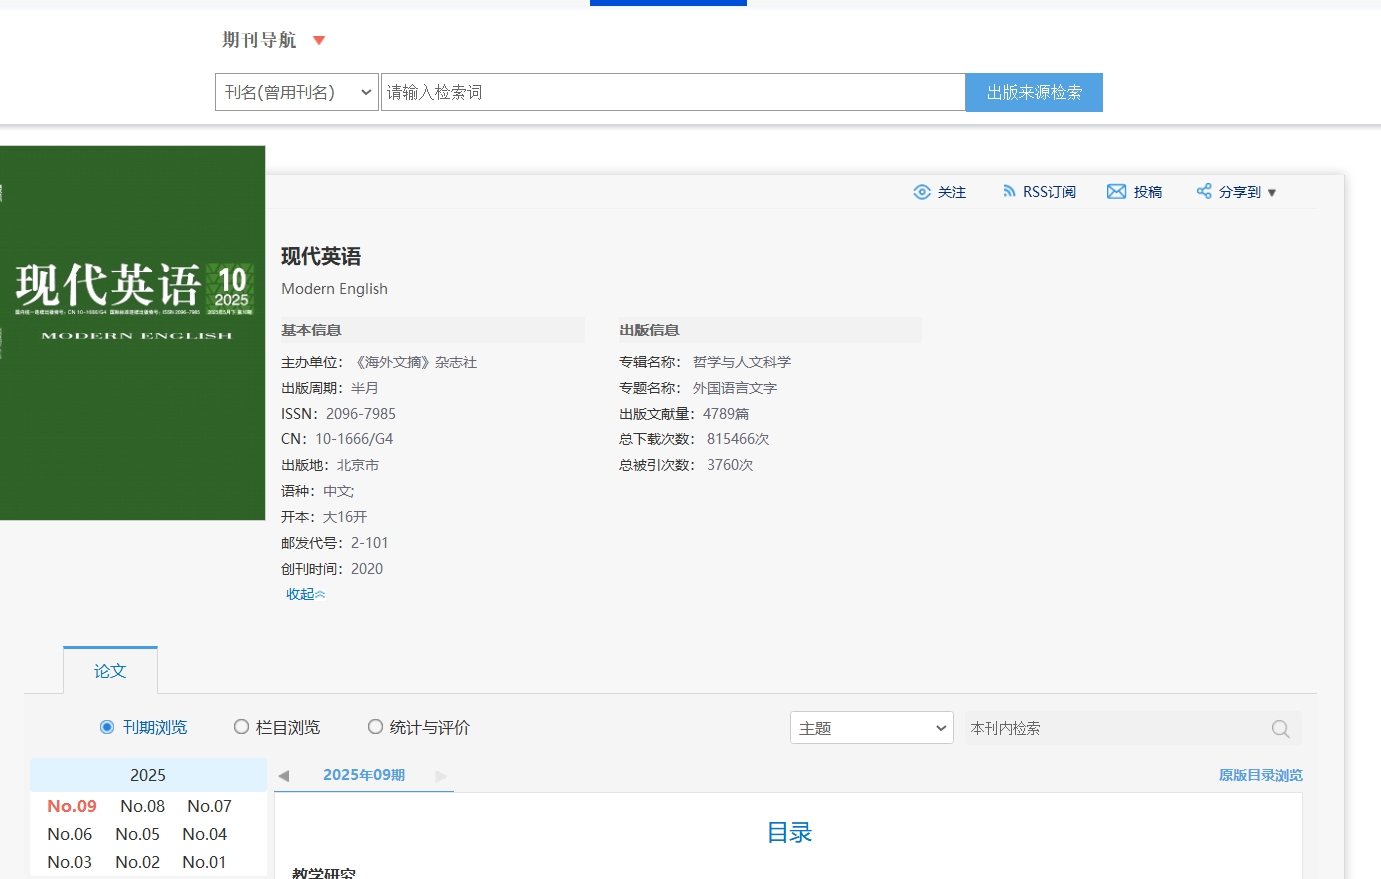Image resolution: width=1381 pixels, height=879 pixels.
Task: Click the RSS订阅 link
Action: tap(1049, 192)
